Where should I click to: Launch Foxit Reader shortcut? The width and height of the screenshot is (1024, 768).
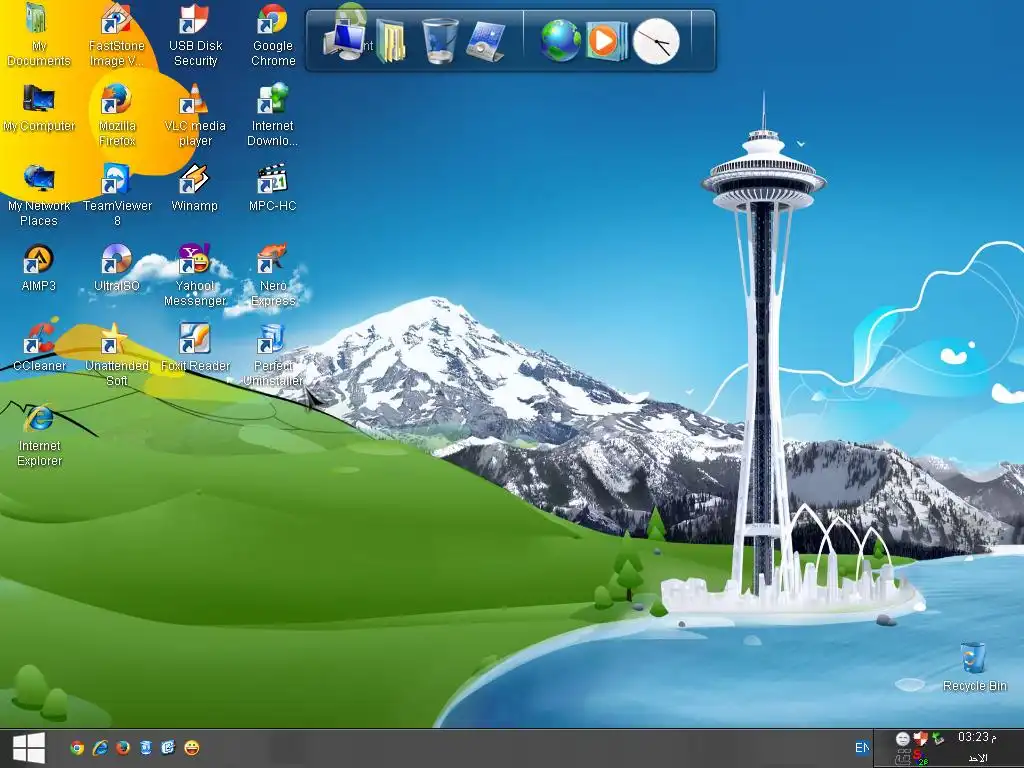pos(195,348)
